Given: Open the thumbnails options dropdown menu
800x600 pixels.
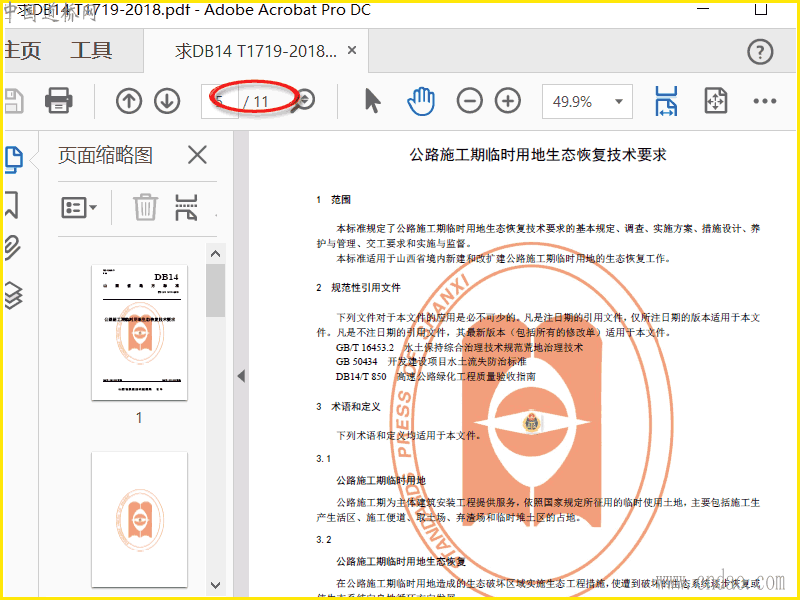Looking at the screenshot, I should click(79, 207).
